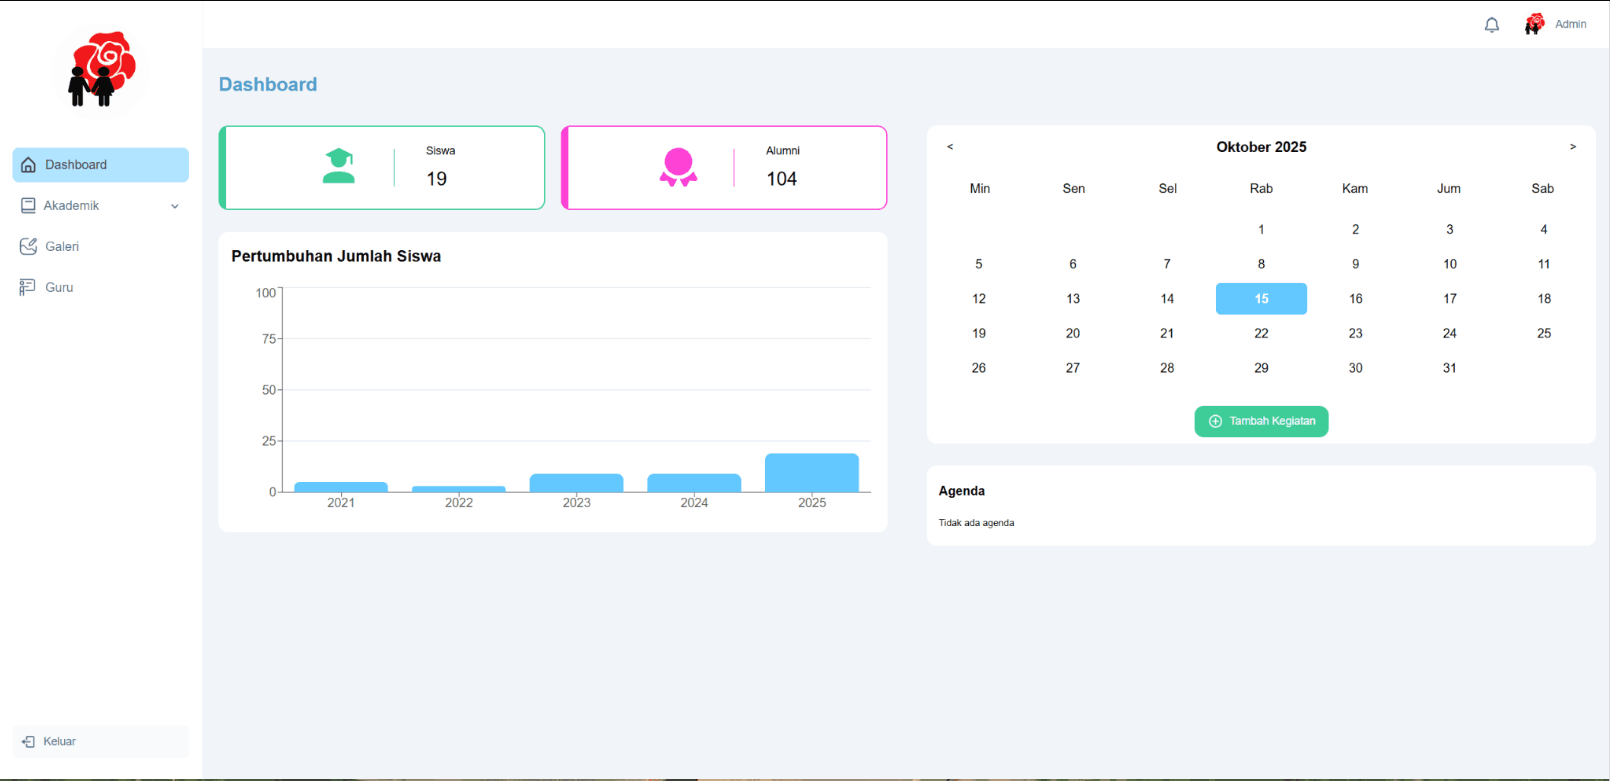This screenshot has height=781, width=1610.
Task: Open the Dashboard menu item
Action: [101, 165]
